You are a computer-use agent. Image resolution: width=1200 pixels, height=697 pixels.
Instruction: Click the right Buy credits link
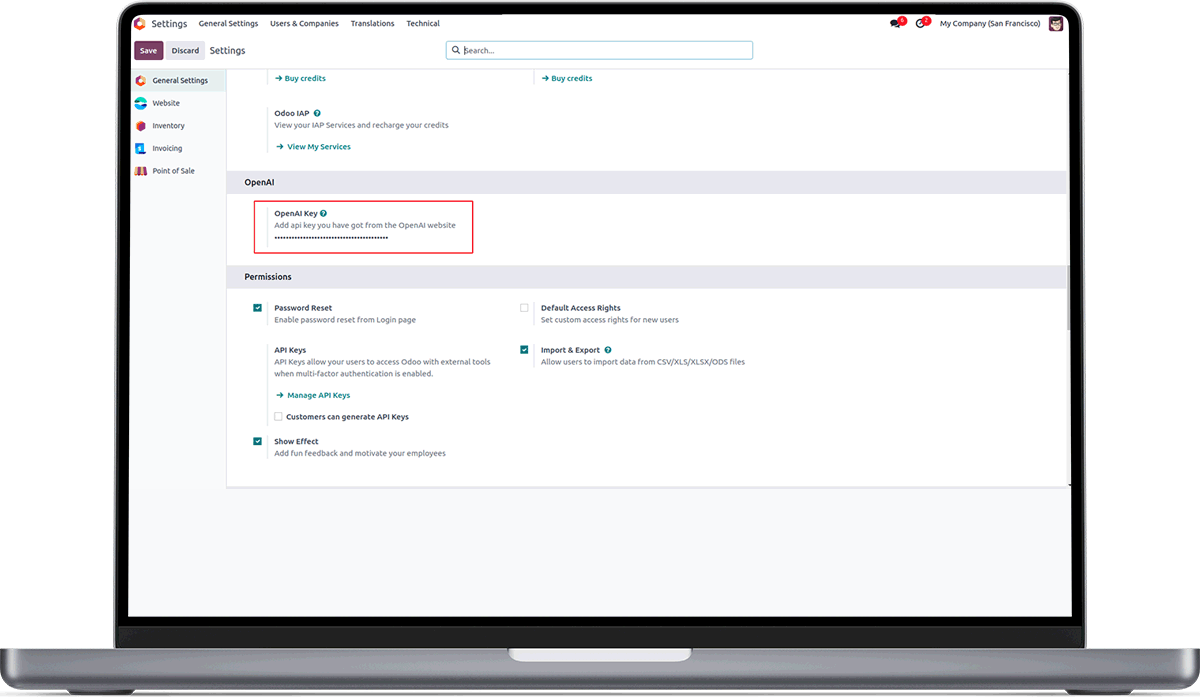pos(567,78)
